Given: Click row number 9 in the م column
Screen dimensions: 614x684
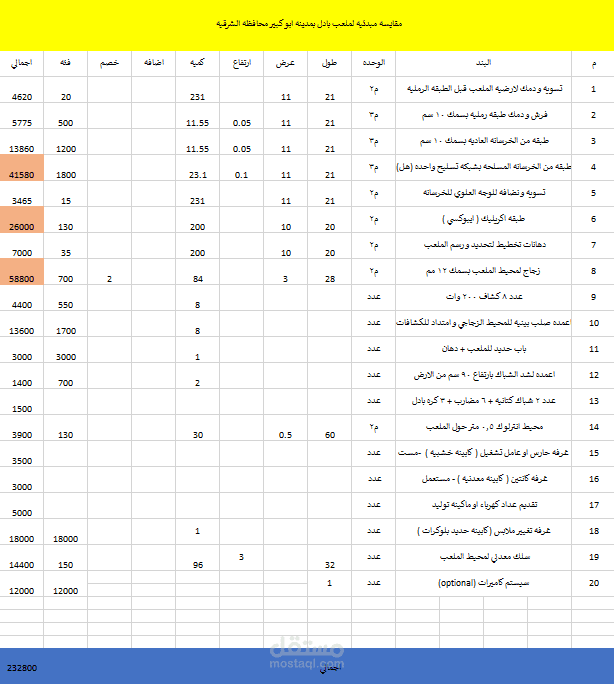Looking at the screenshot, I should [594, 298].
